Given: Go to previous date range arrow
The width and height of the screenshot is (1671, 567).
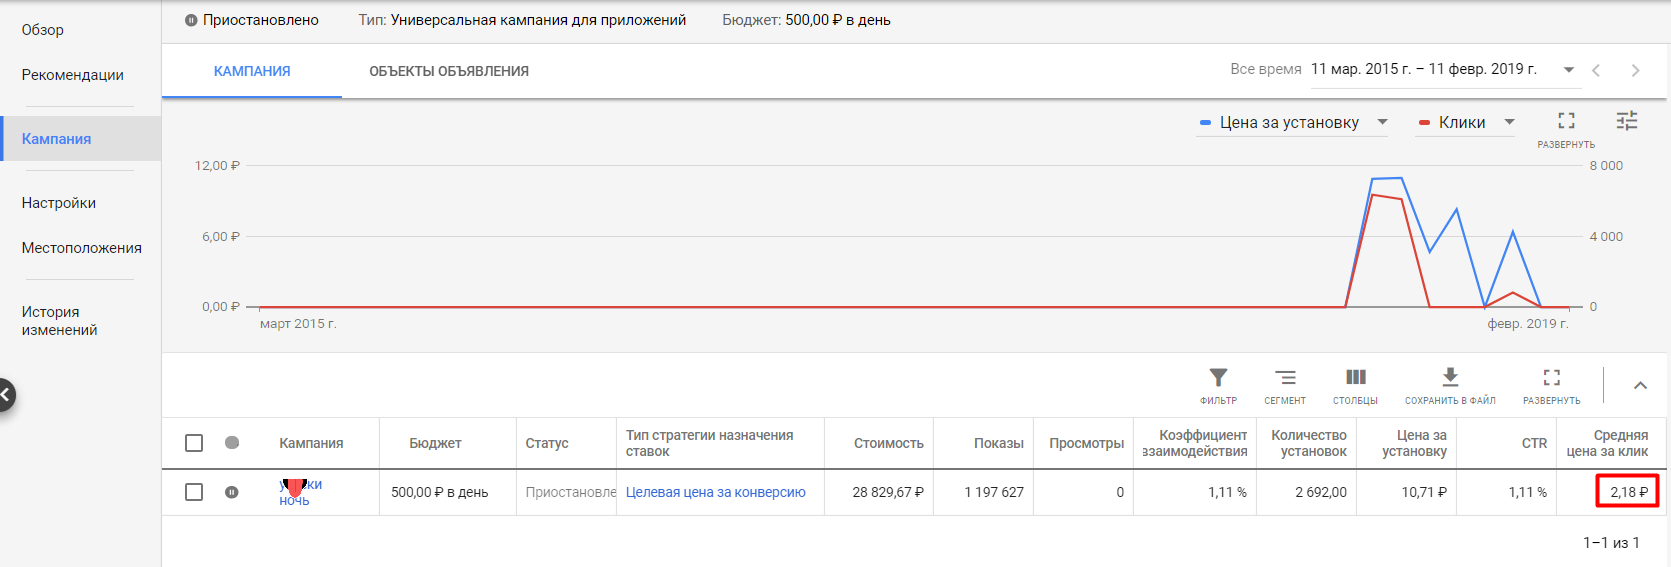Looking at the screenshot, I should tap(1596, 70).
